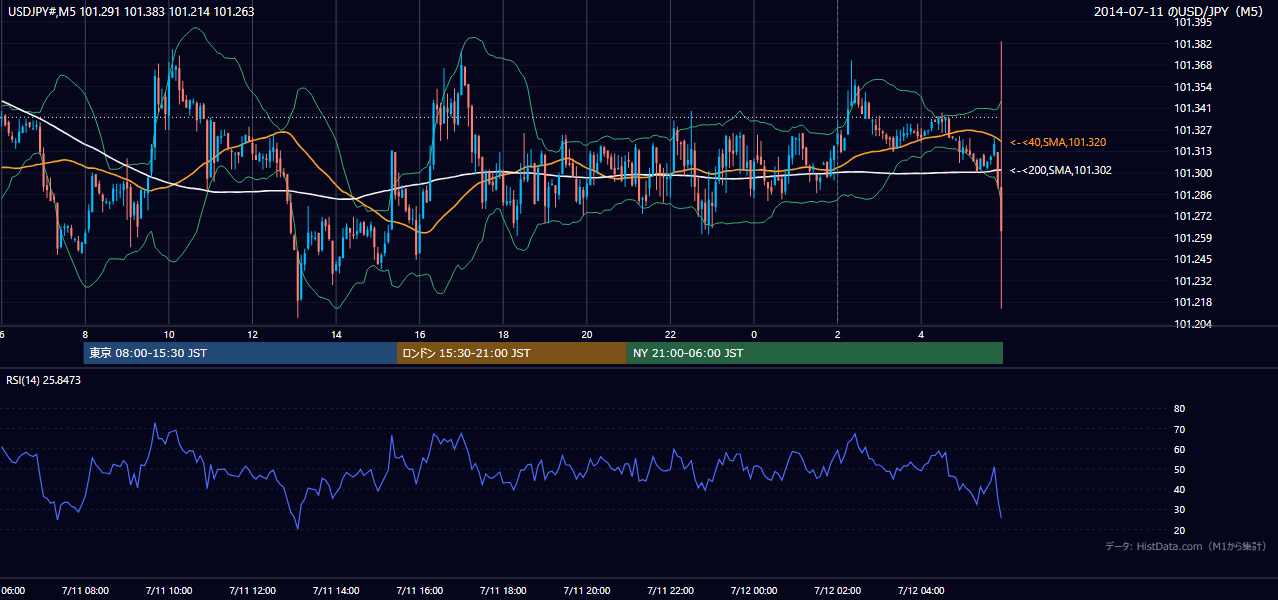Click the 7/11 18:00 time label
The width and height of the screenshot is (1278, 600).
click(503, 591)
